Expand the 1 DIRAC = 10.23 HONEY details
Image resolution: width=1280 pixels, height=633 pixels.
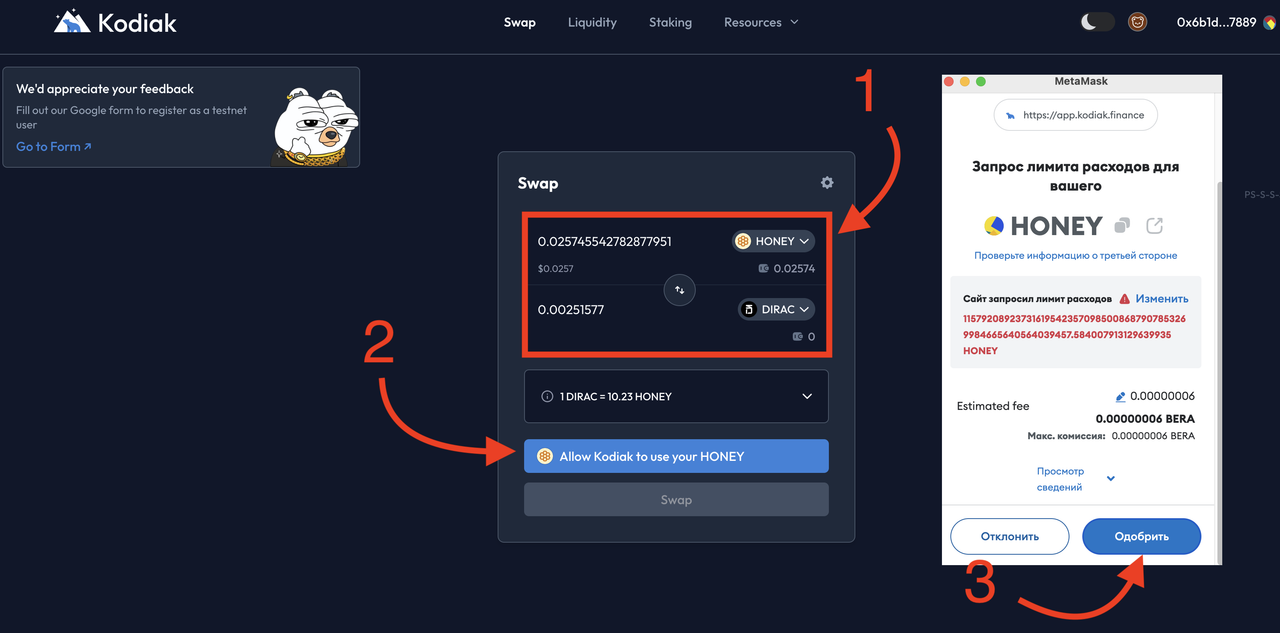click(x=676, y=397)
